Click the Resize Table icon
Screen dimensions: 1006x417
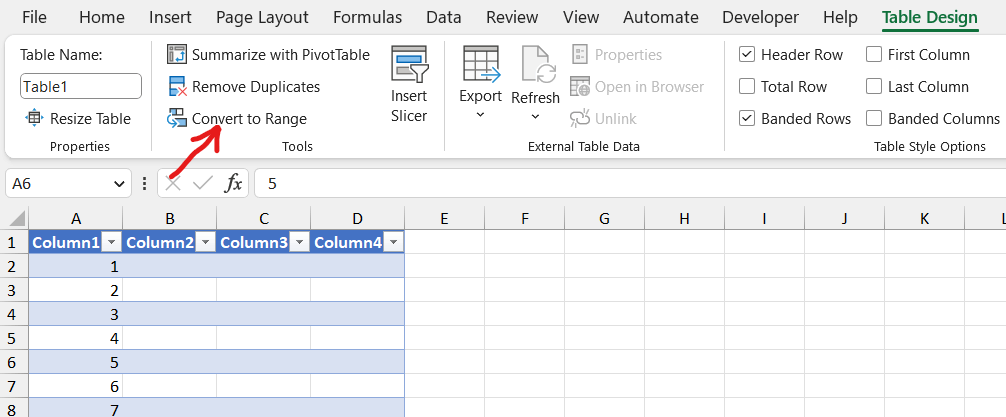click(x=34, y=119)
